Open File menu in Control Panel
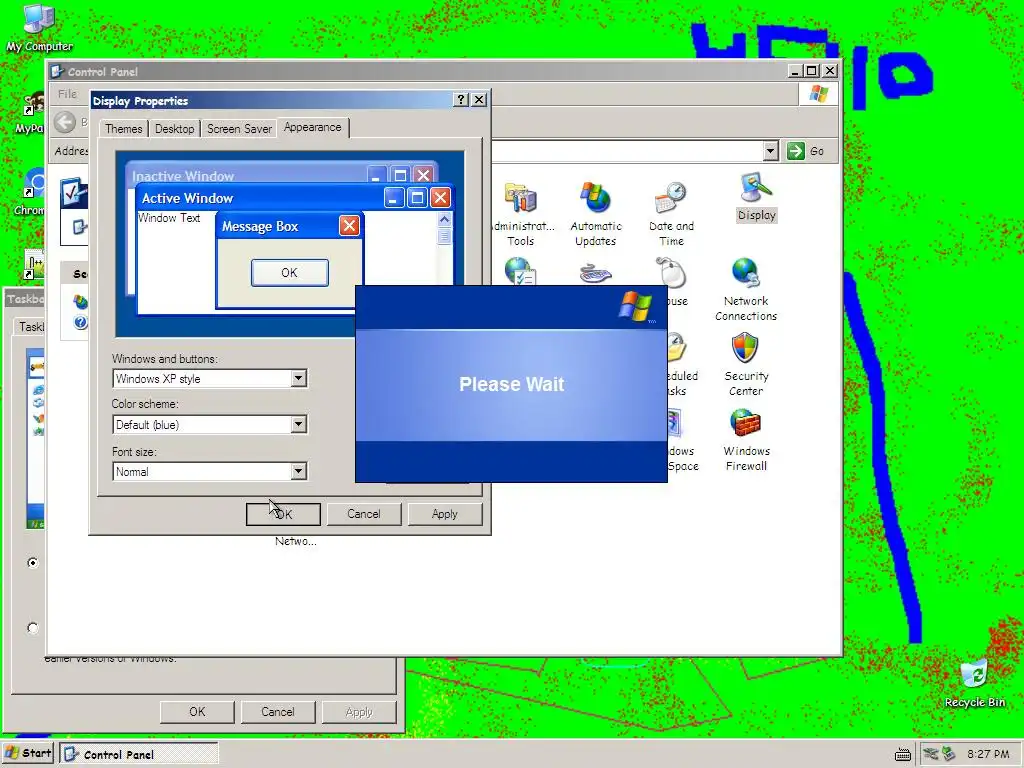1024x768 pixels. (x=67, y=94)
